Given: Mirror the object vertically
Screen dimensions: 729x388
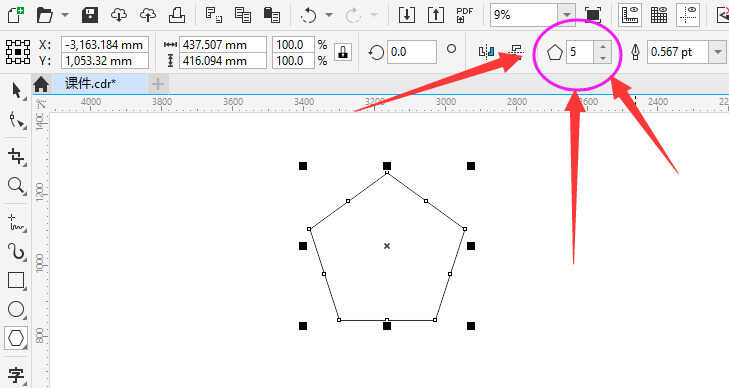Looking at the screenshot, I should 516,51.
